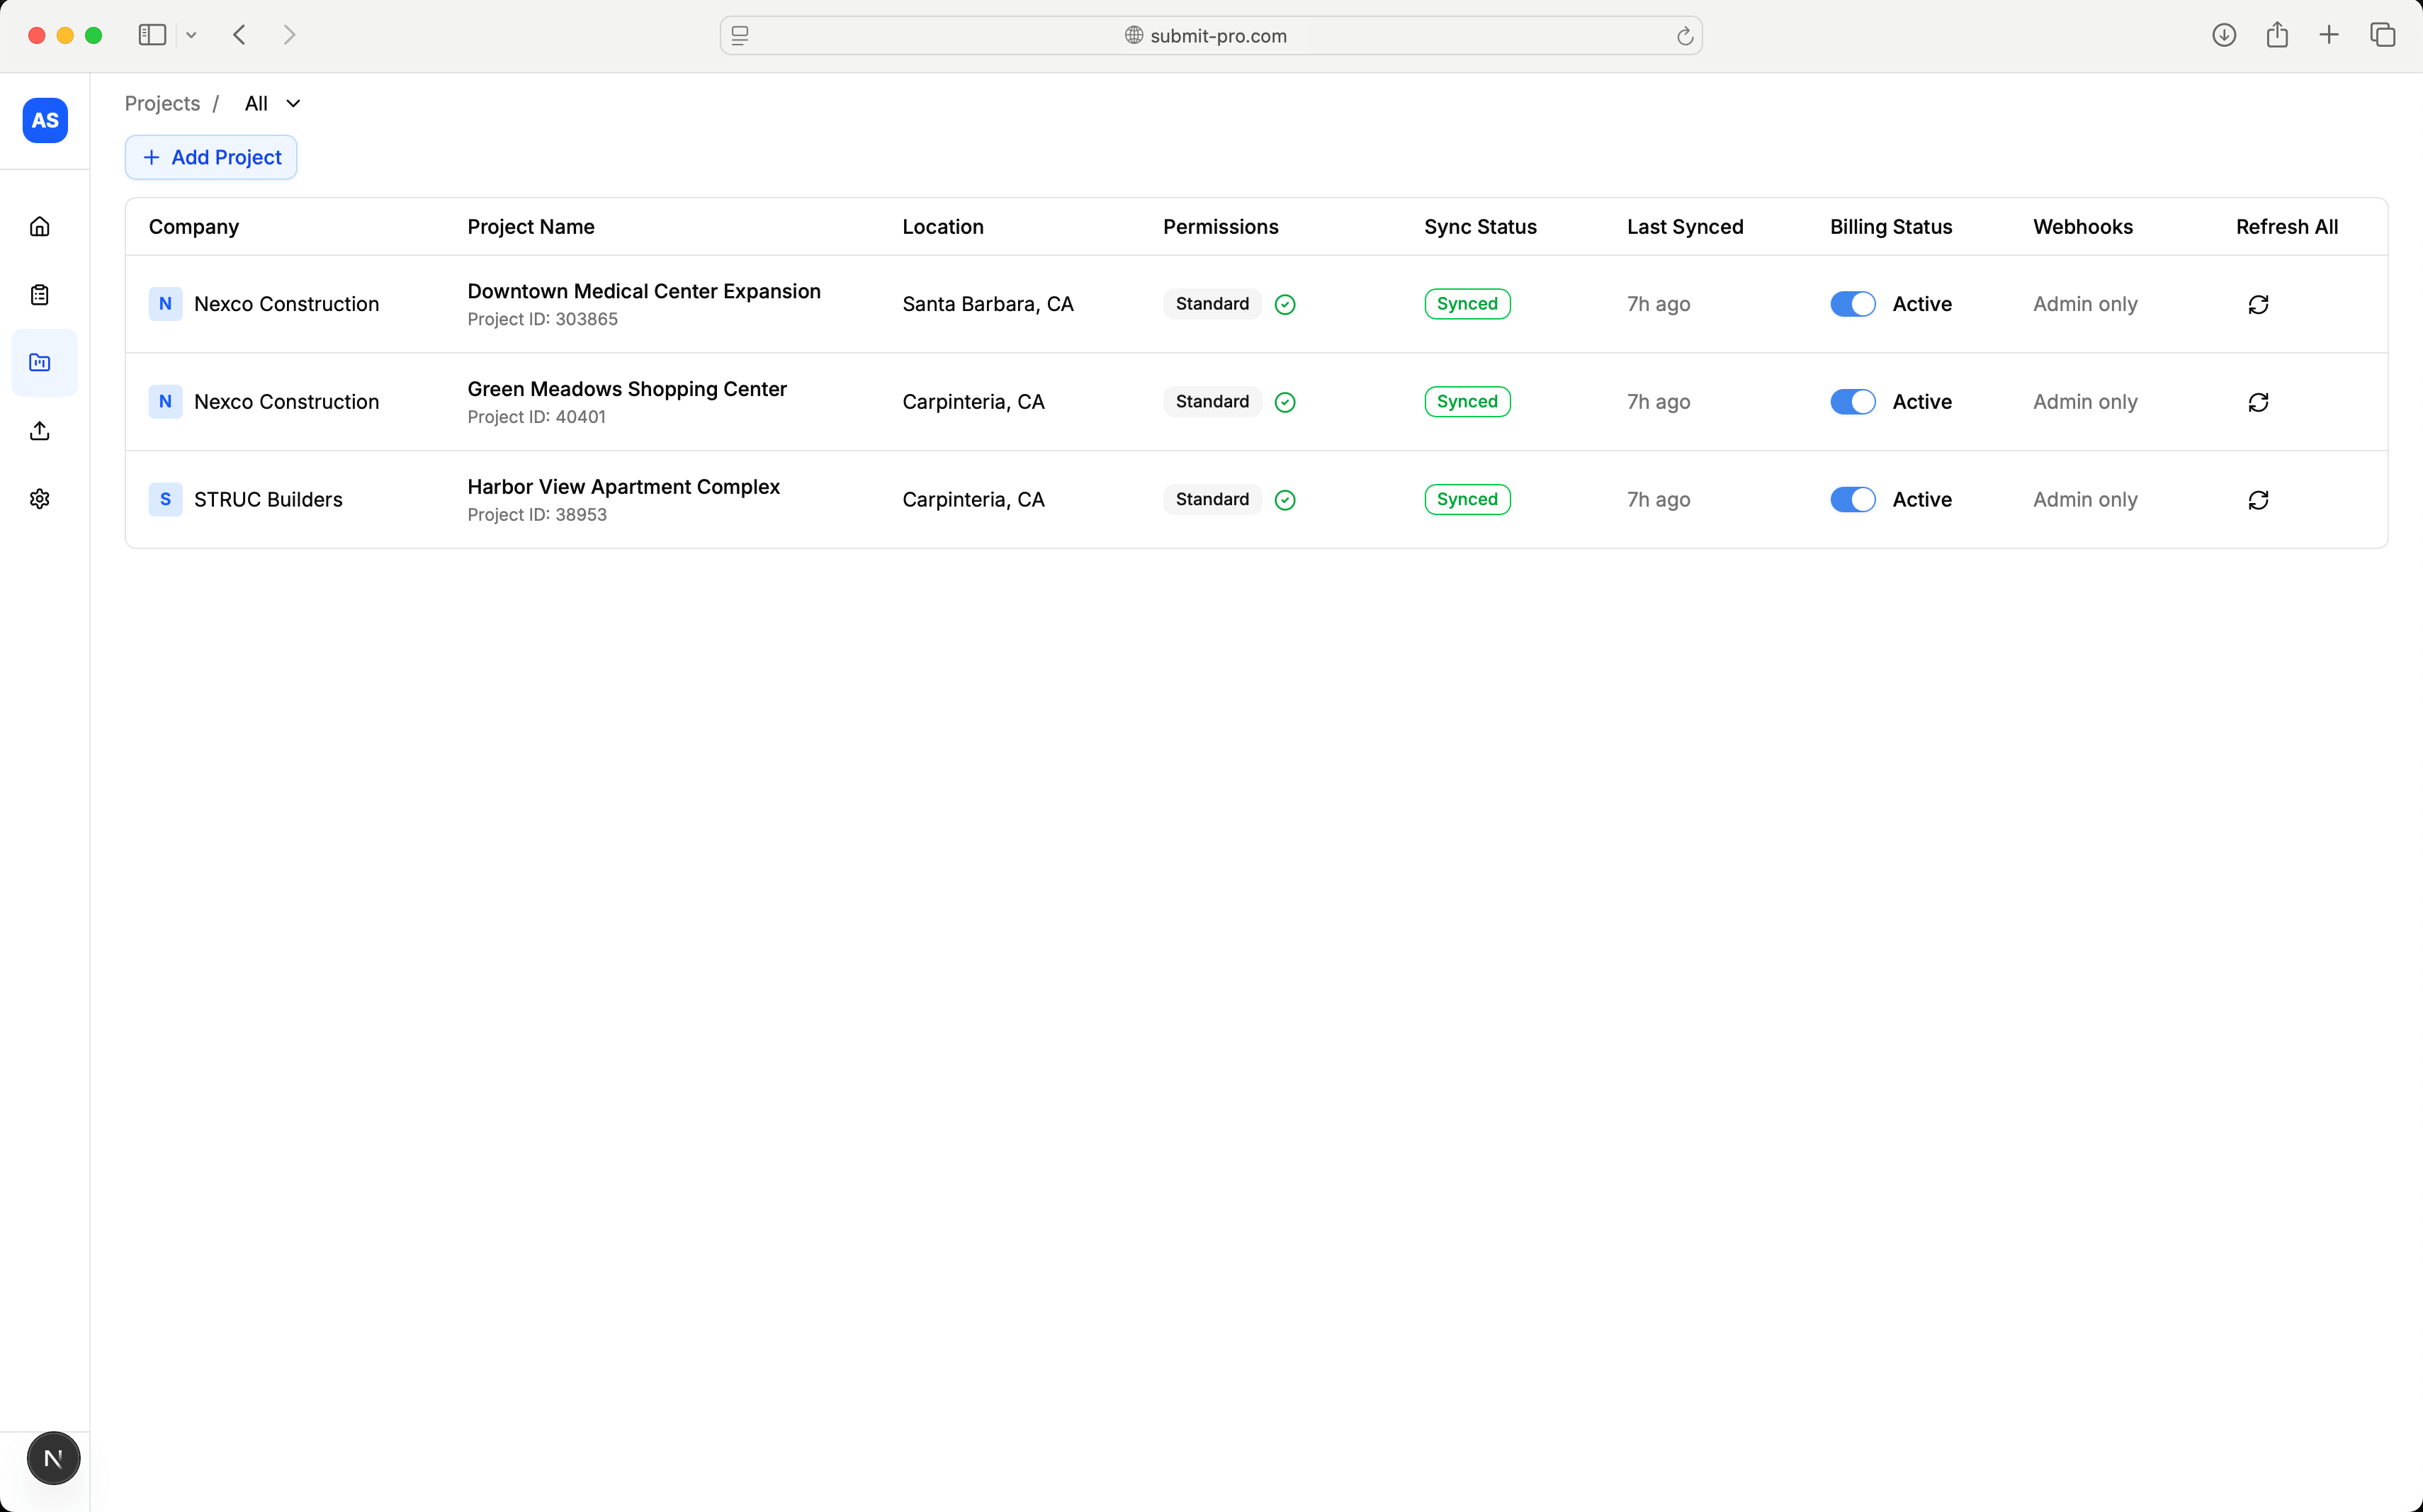Refresh Green Meadows Shopping Center row

2258,402
